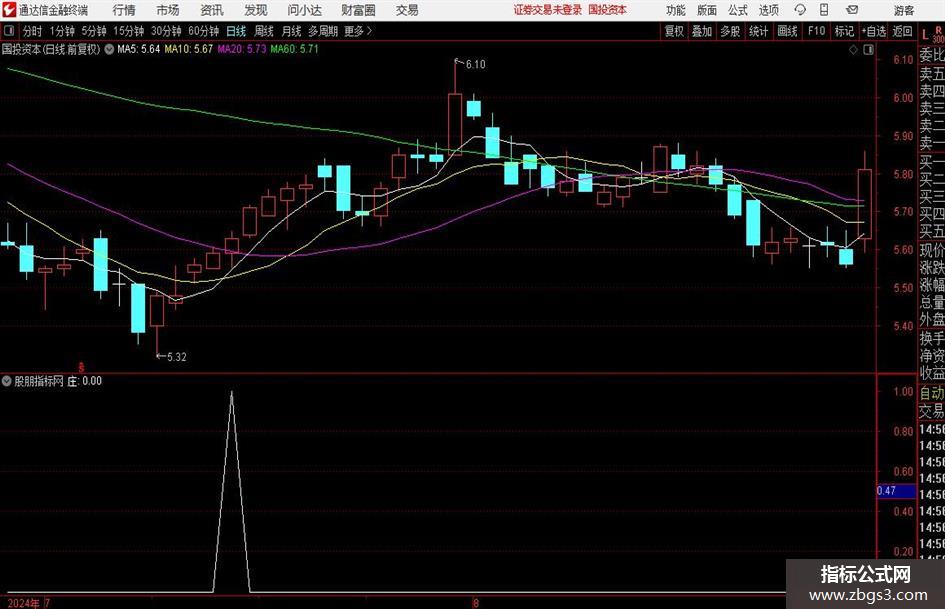Click 证券交易未登录 login link
The image size is (945, 609).
pyautogui.click(x=548, y=10)
